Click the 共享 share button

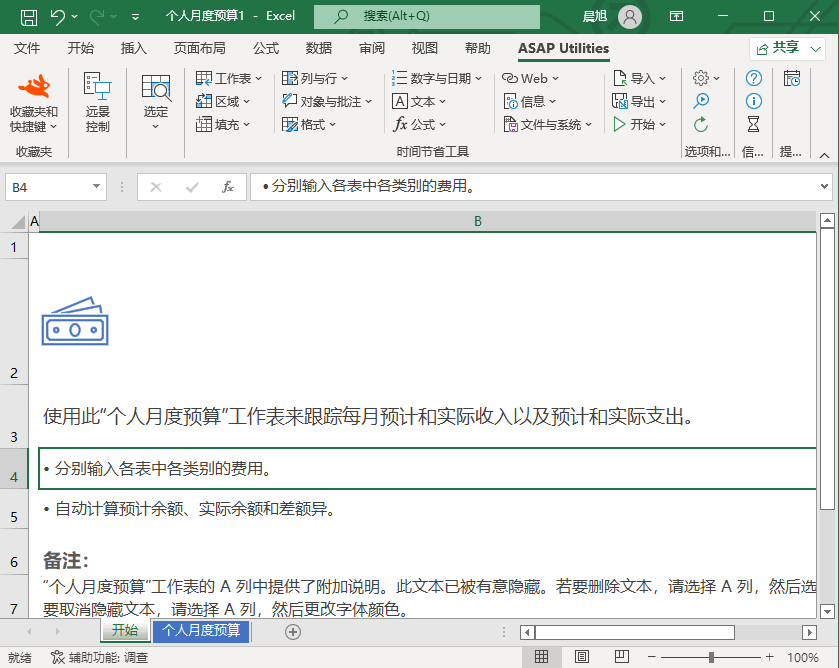pyautogui.click(x=779, y=49)
